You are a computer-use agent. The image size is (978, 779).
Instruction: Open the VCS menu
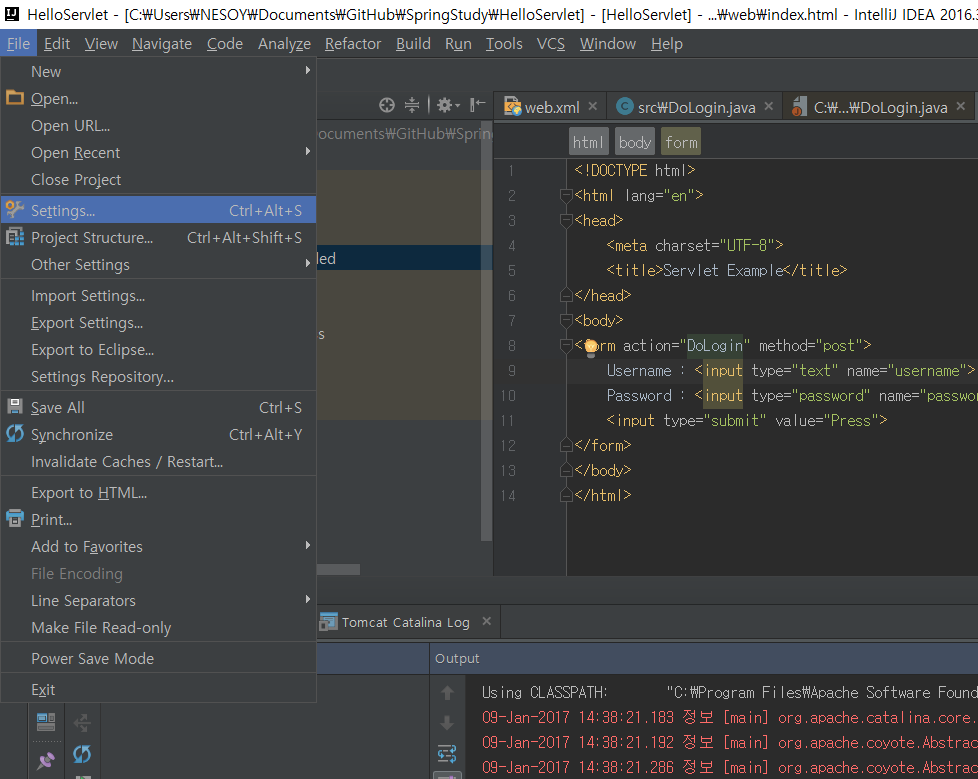tap(551, 44)
